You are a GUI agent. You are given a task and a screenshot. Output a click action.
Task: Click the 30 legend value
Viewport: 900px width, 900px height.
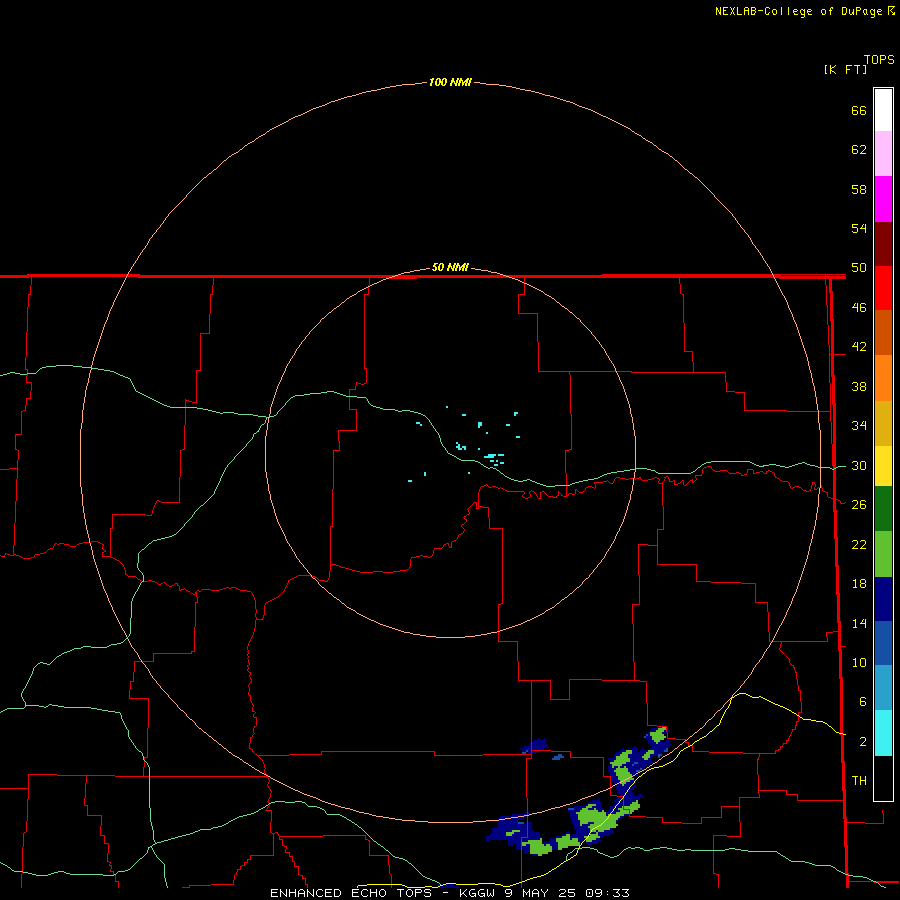pos(859,465)
